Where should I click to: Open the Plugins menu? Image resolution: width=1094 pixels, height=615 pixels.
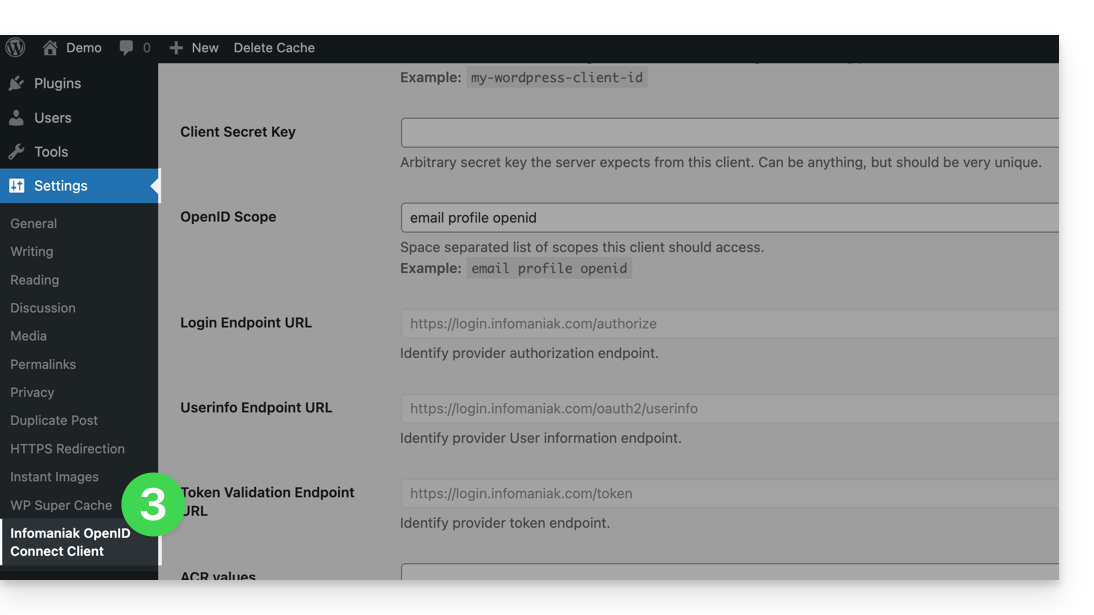[x=57, y=83]
